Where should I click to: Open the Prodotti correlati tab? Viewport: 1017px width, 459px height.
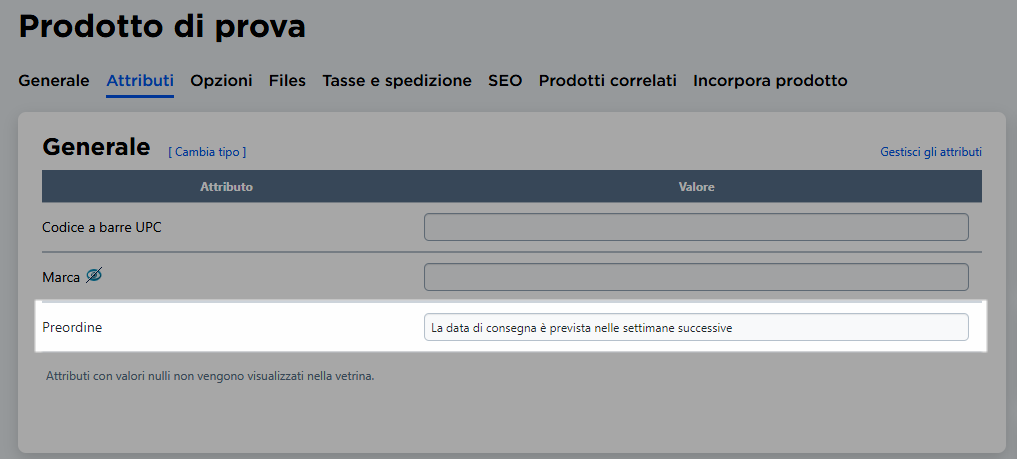(608, 81)
